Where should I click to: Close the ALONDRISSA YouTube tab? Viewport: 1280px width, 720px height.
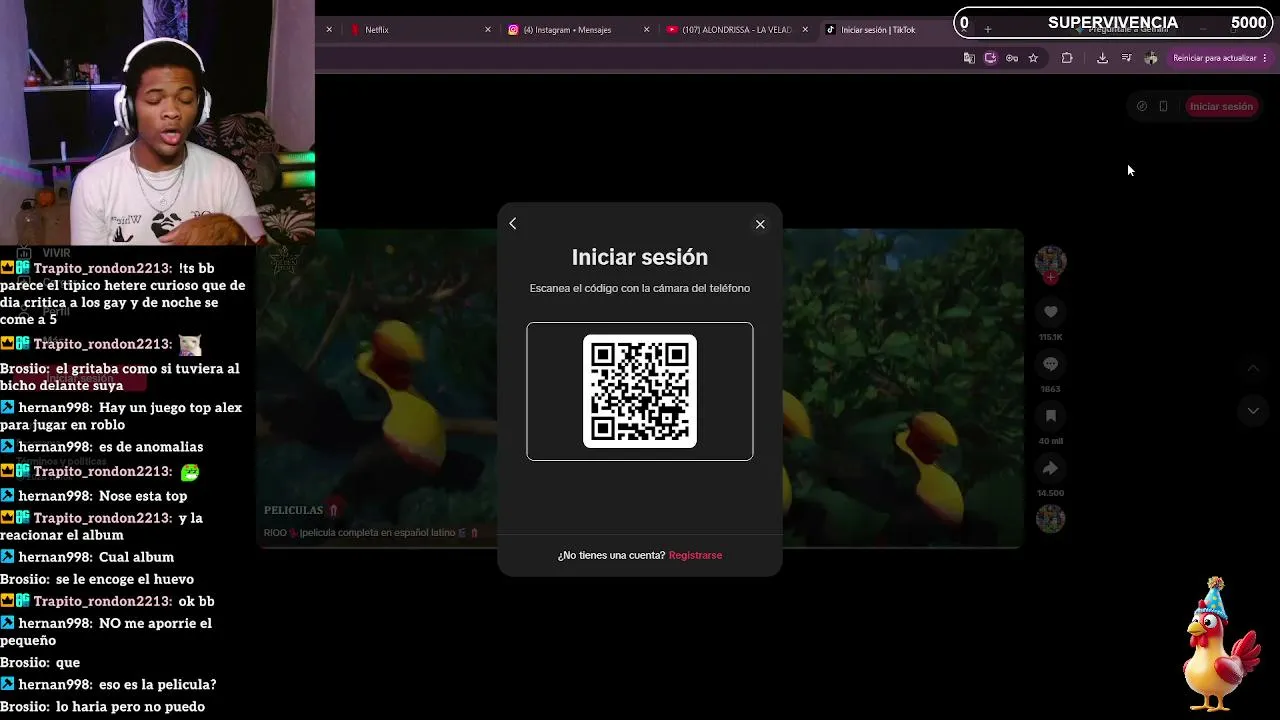tap(805, 30)
